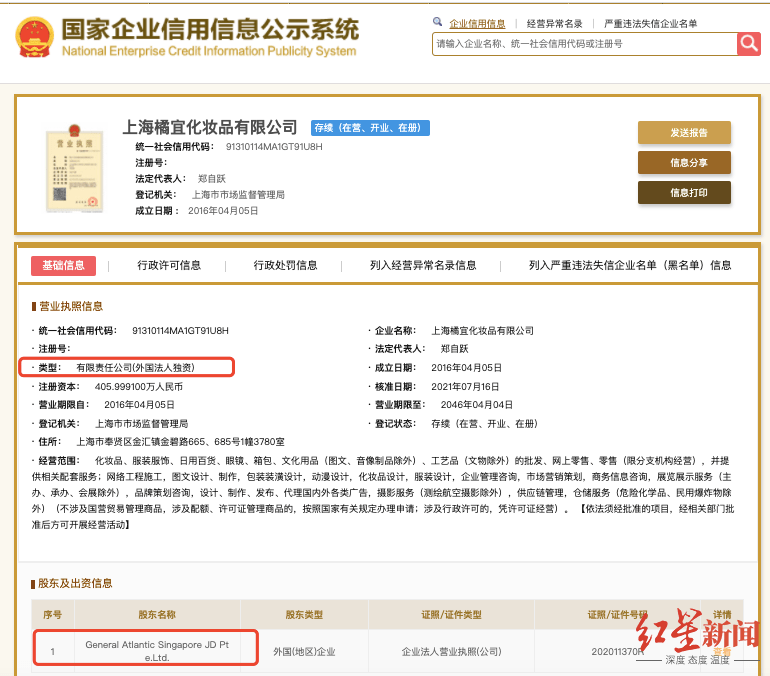Click shareholder General Atlantic Singapore JD Pte.Ltd.
This screenshot has width=770, height=676.
point(157,651)
